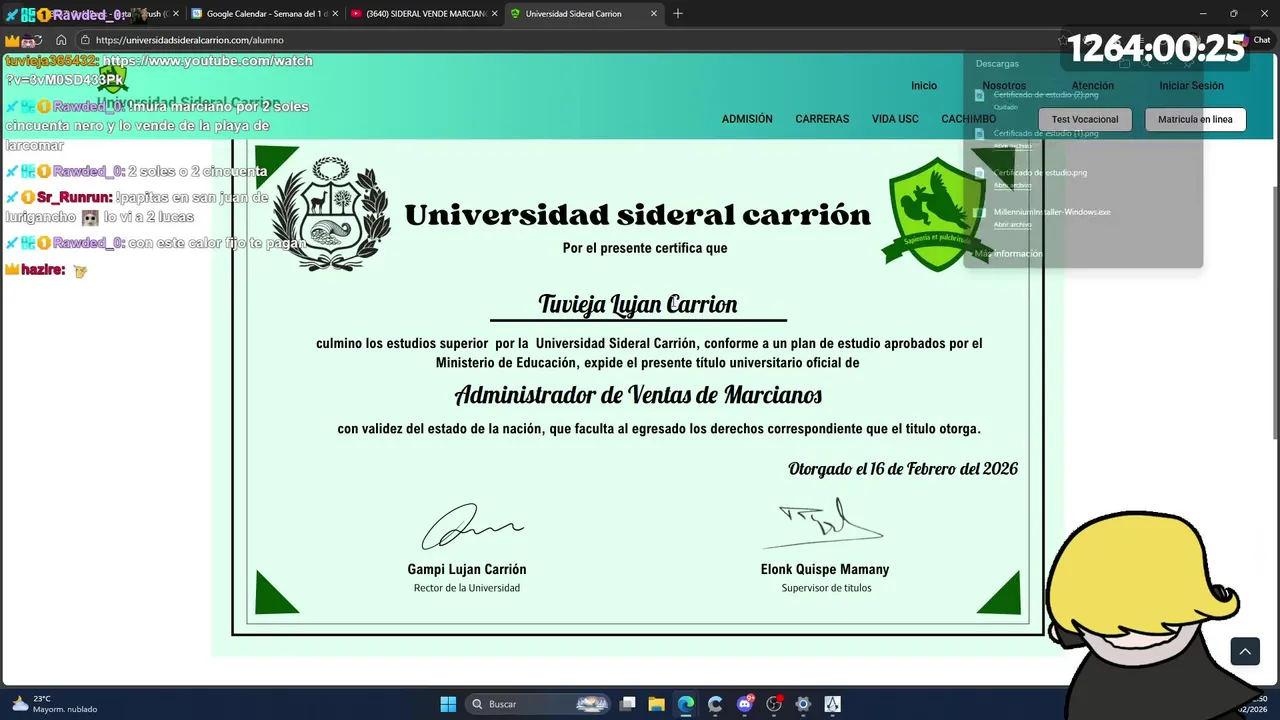Click the Test Vocacional button
The height and width of the screenshot is (720, 1280).
click(x=1085, y=119)
